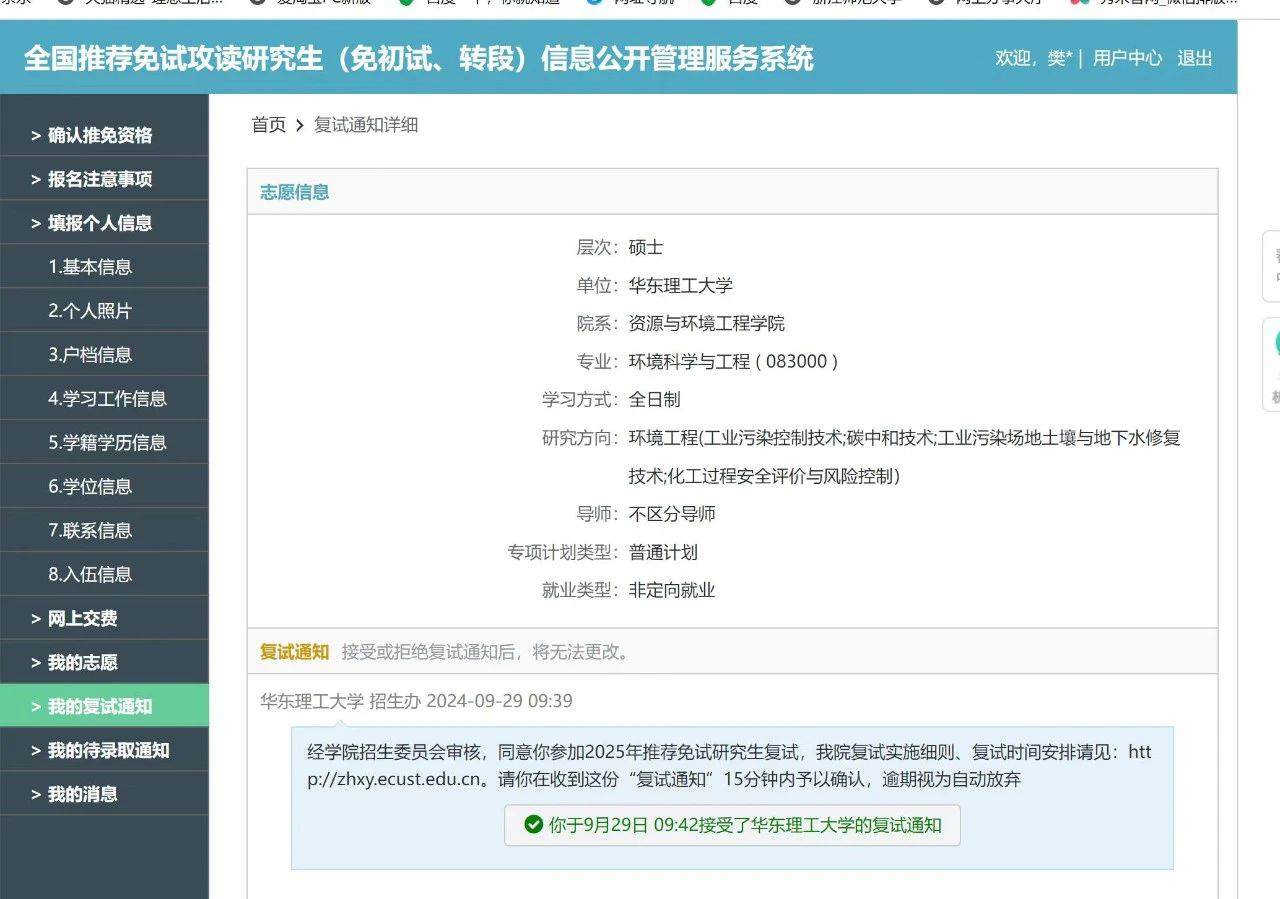Select 4.学习工作信息 in the sidebar
The height and width of the screenshot is (899, 1280).
coord(104,399)
